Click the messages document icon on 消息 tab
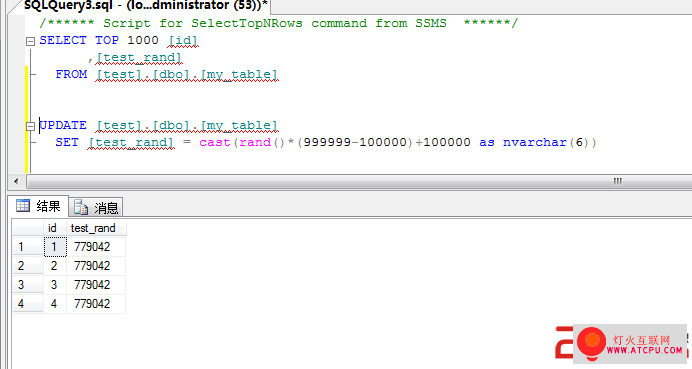 pyautogui.click(x=81, y=207)
